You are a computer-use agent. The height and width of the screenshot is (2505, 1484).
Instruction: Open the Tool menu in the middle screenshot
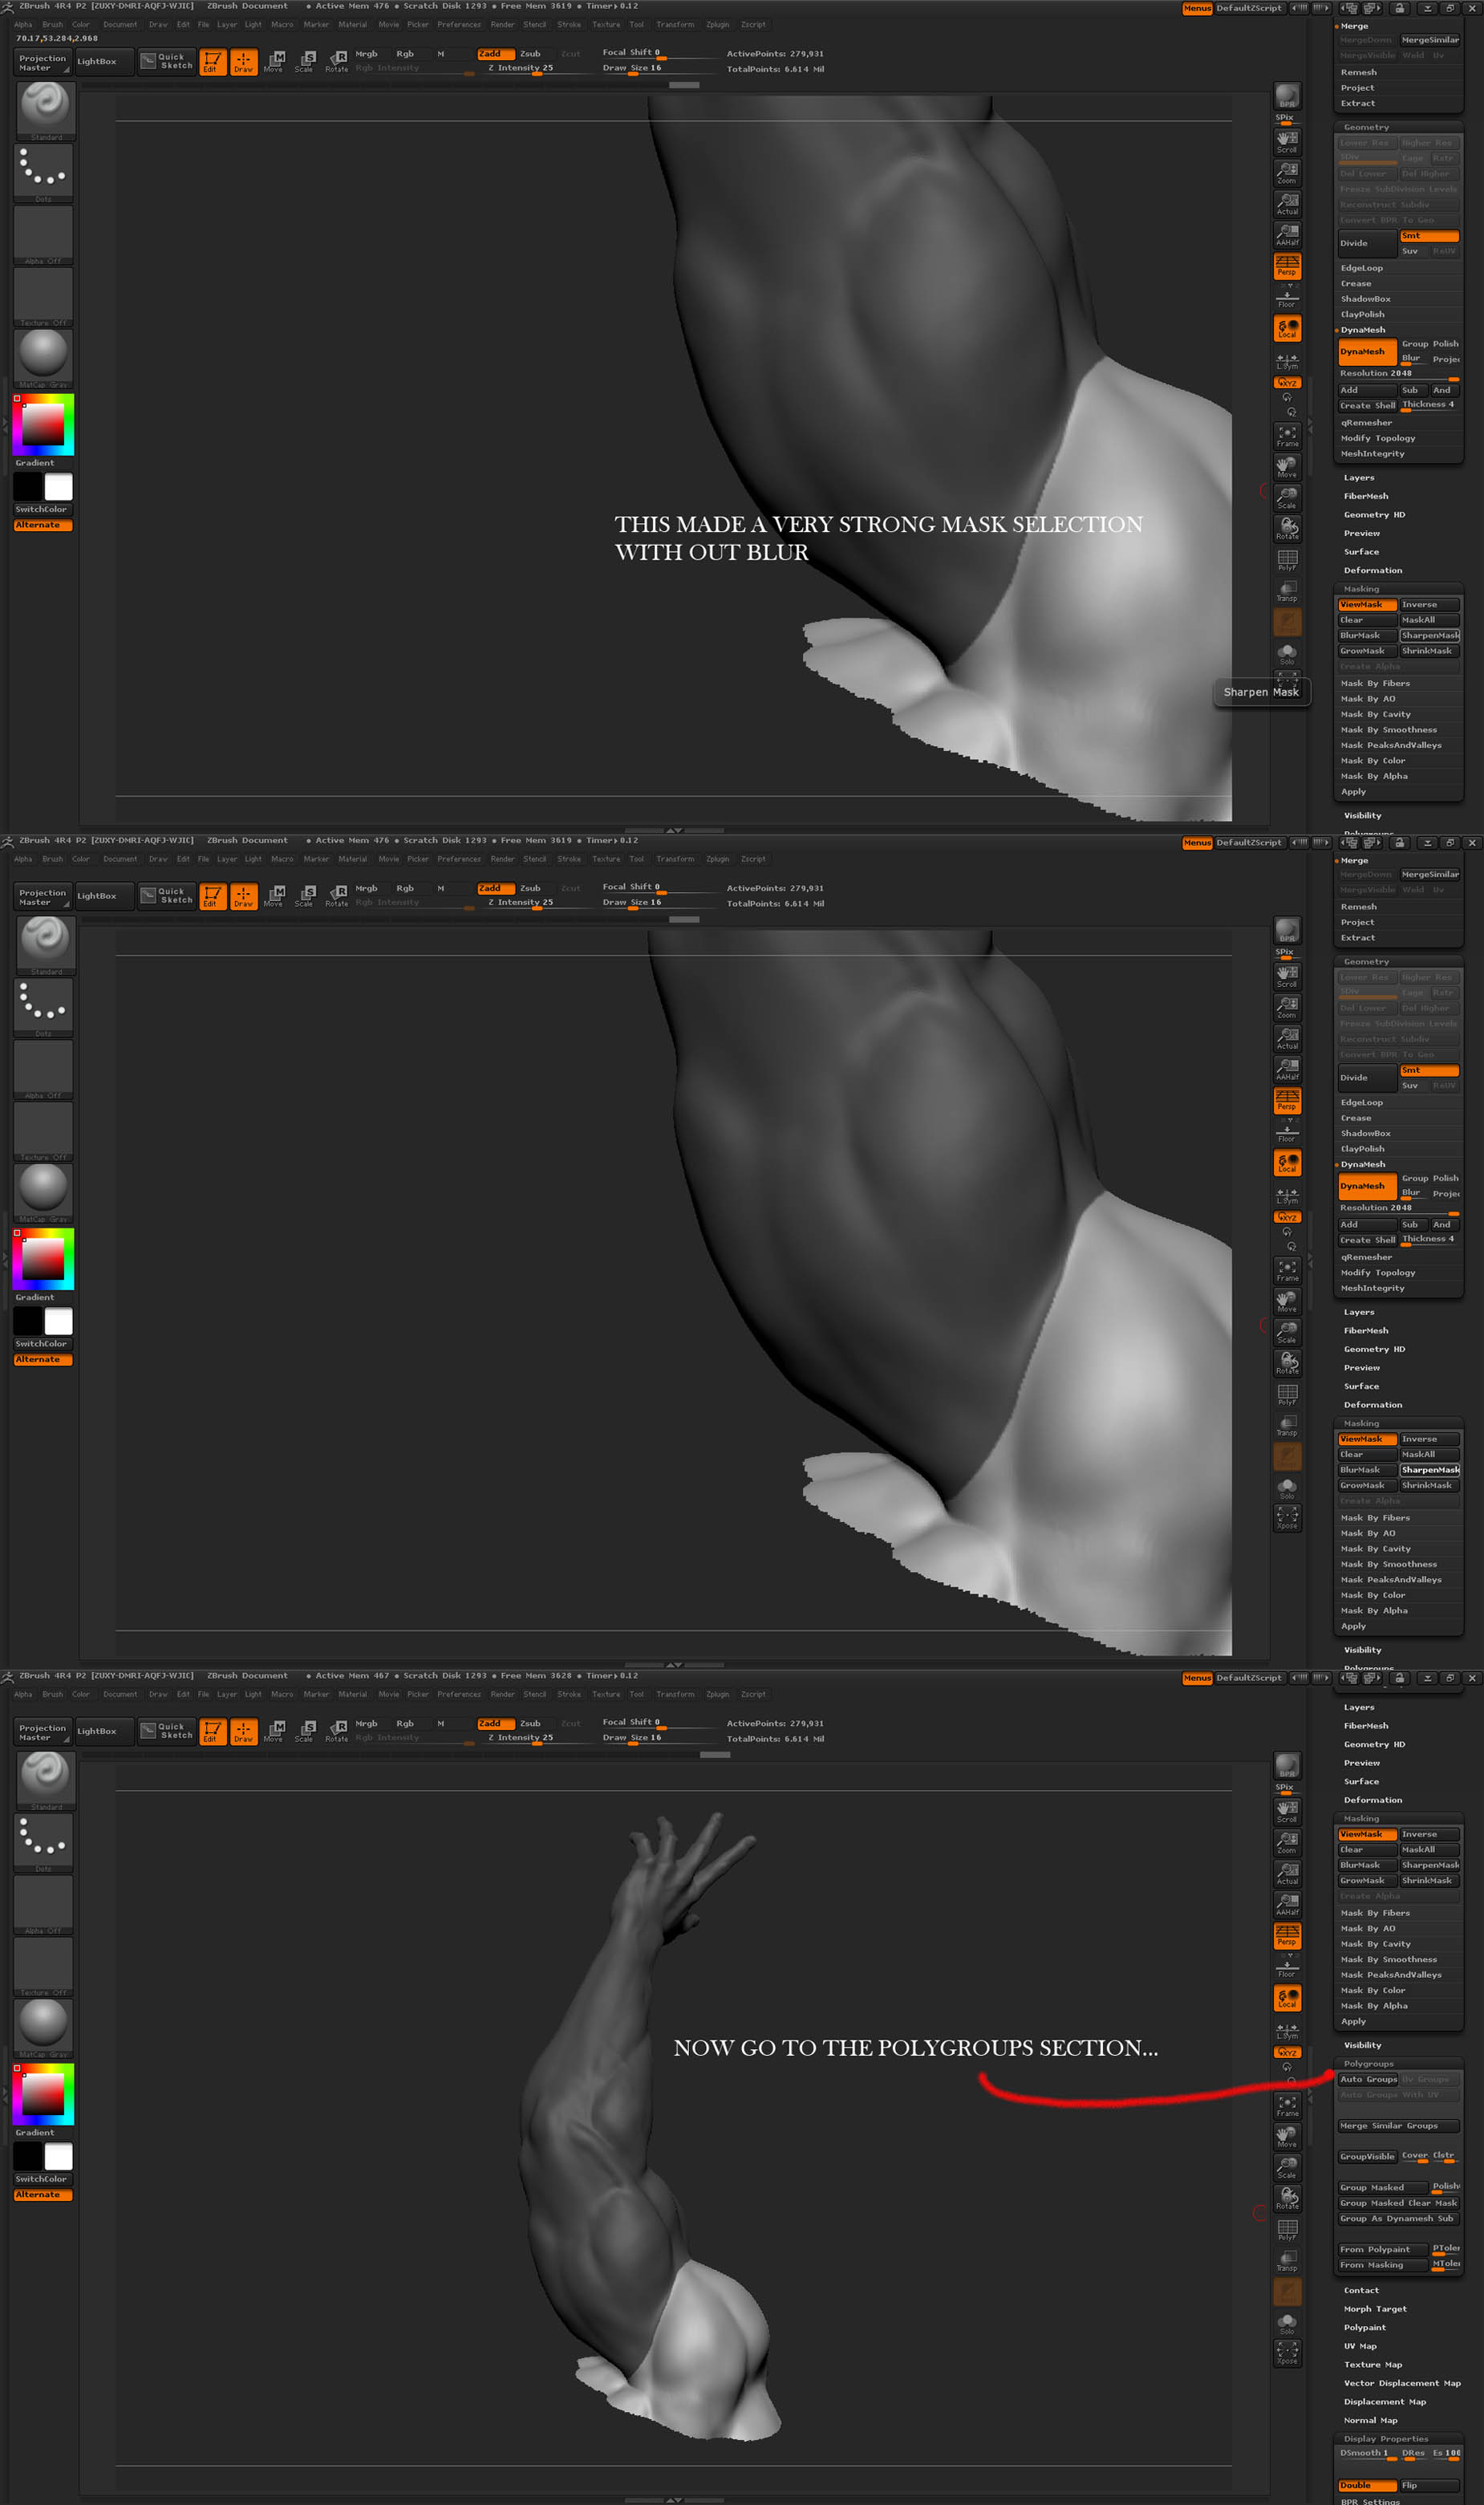[636, 859]
